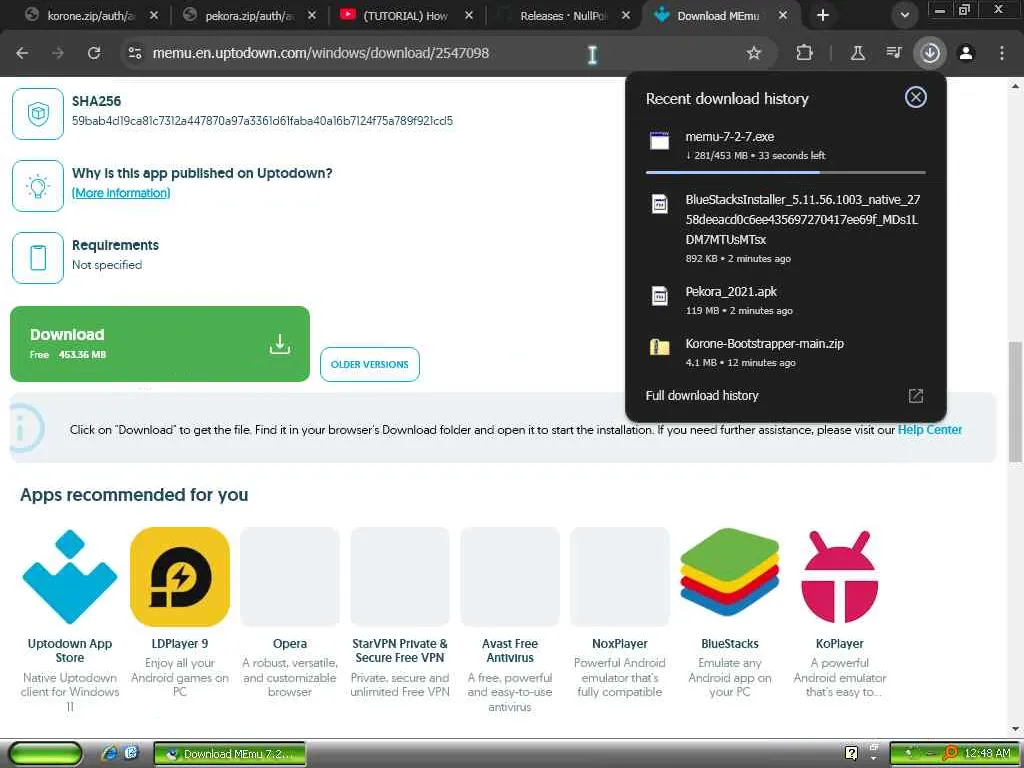Open the Chrome three-dot menu

coord(1002,54)
